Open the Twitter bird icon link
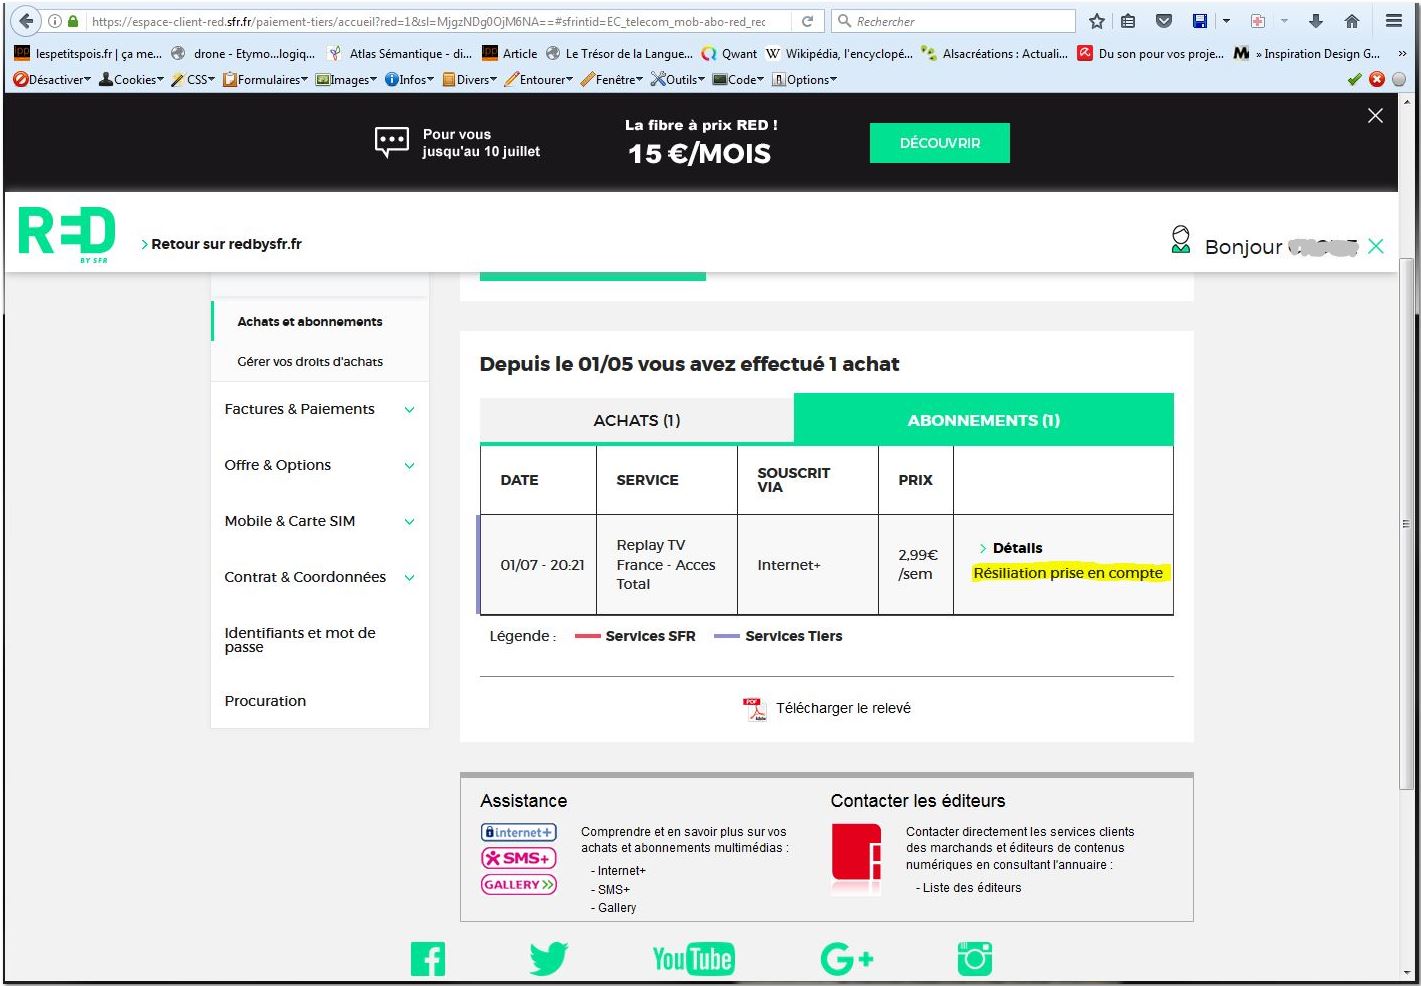This screenshot has width=1421, height=986. point(549,959)
